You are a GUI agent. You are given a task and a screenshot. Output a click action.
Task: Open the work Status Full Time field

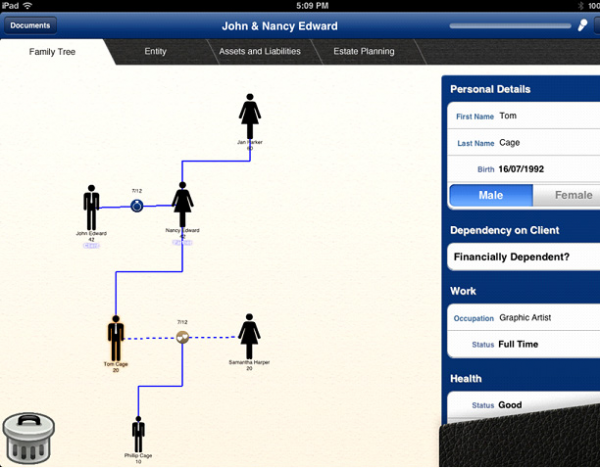pyautogui.click(x=520, y=344)
